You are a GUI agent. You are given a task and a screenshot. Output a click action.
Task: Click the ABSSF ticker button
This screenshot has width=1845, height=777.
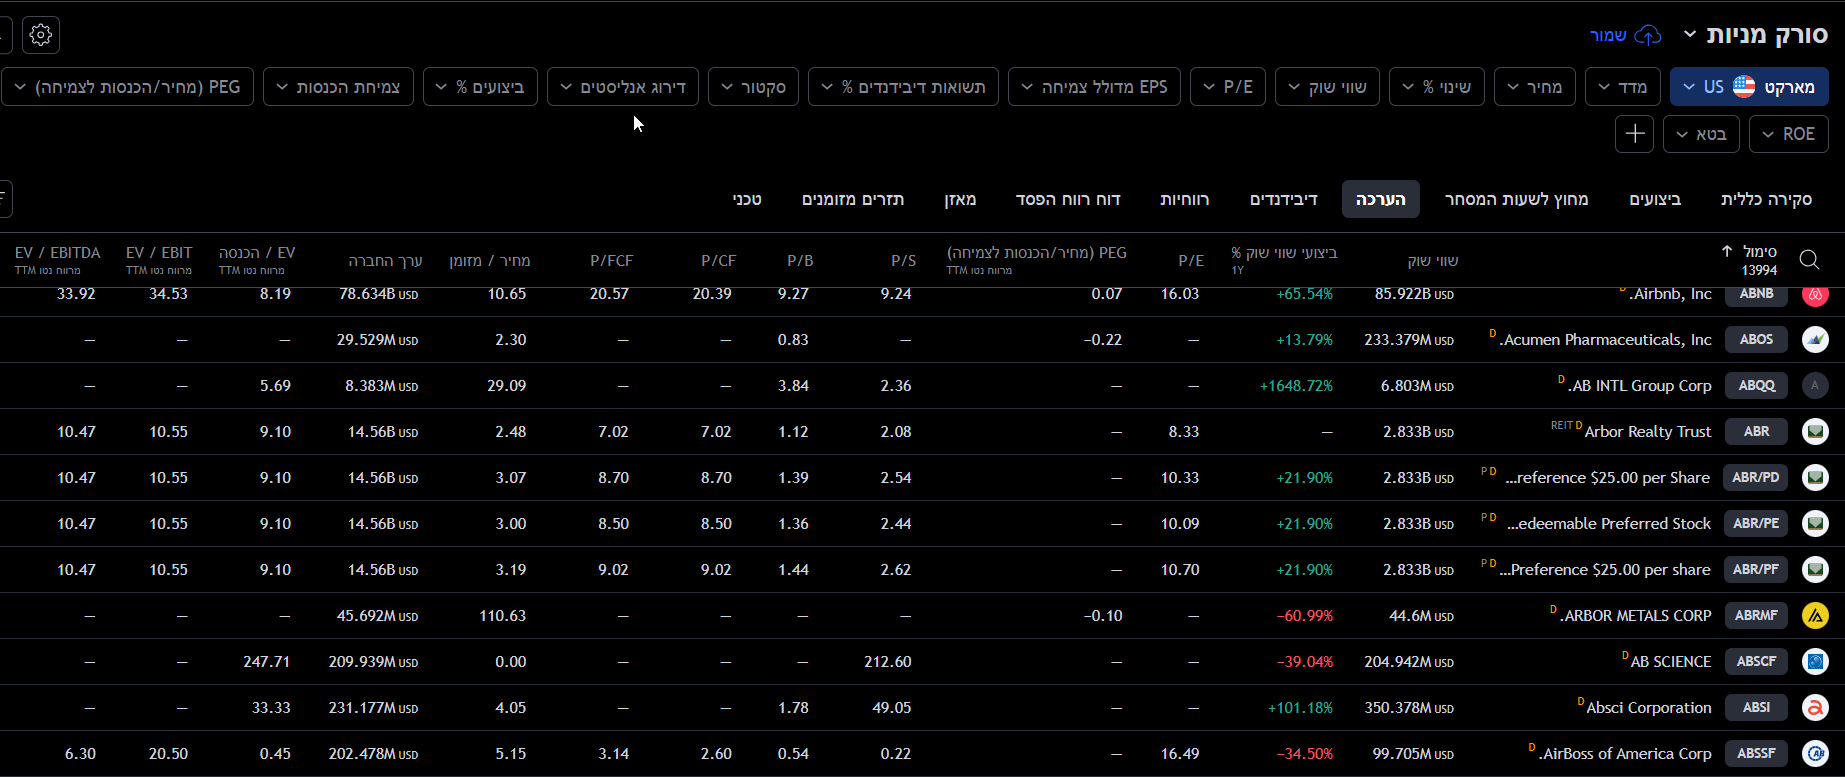click(x=1757, y=754)
